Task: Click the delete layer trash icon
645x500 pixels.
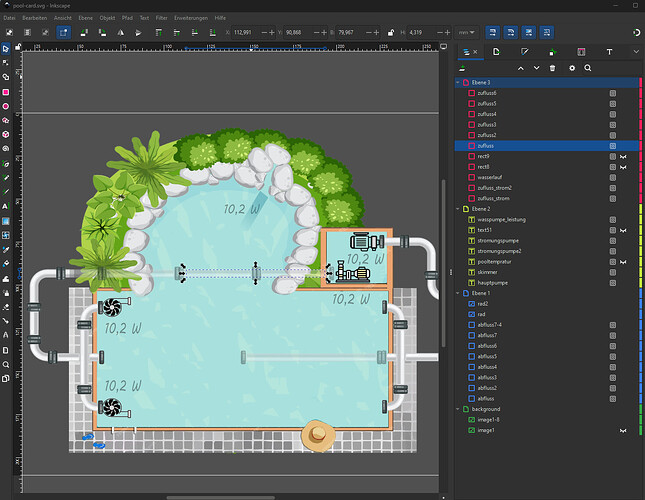Action: coord(552,68)
